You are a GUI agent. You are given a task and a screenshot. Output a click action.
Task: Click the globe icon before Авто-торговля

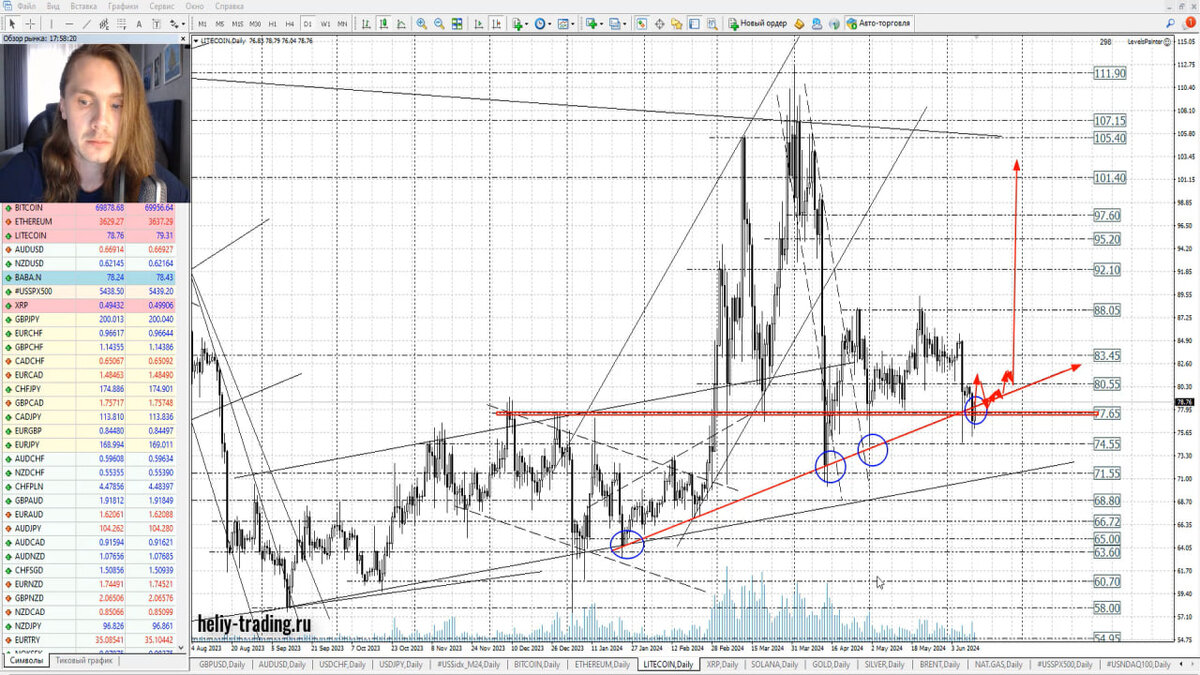coord(834,23)
